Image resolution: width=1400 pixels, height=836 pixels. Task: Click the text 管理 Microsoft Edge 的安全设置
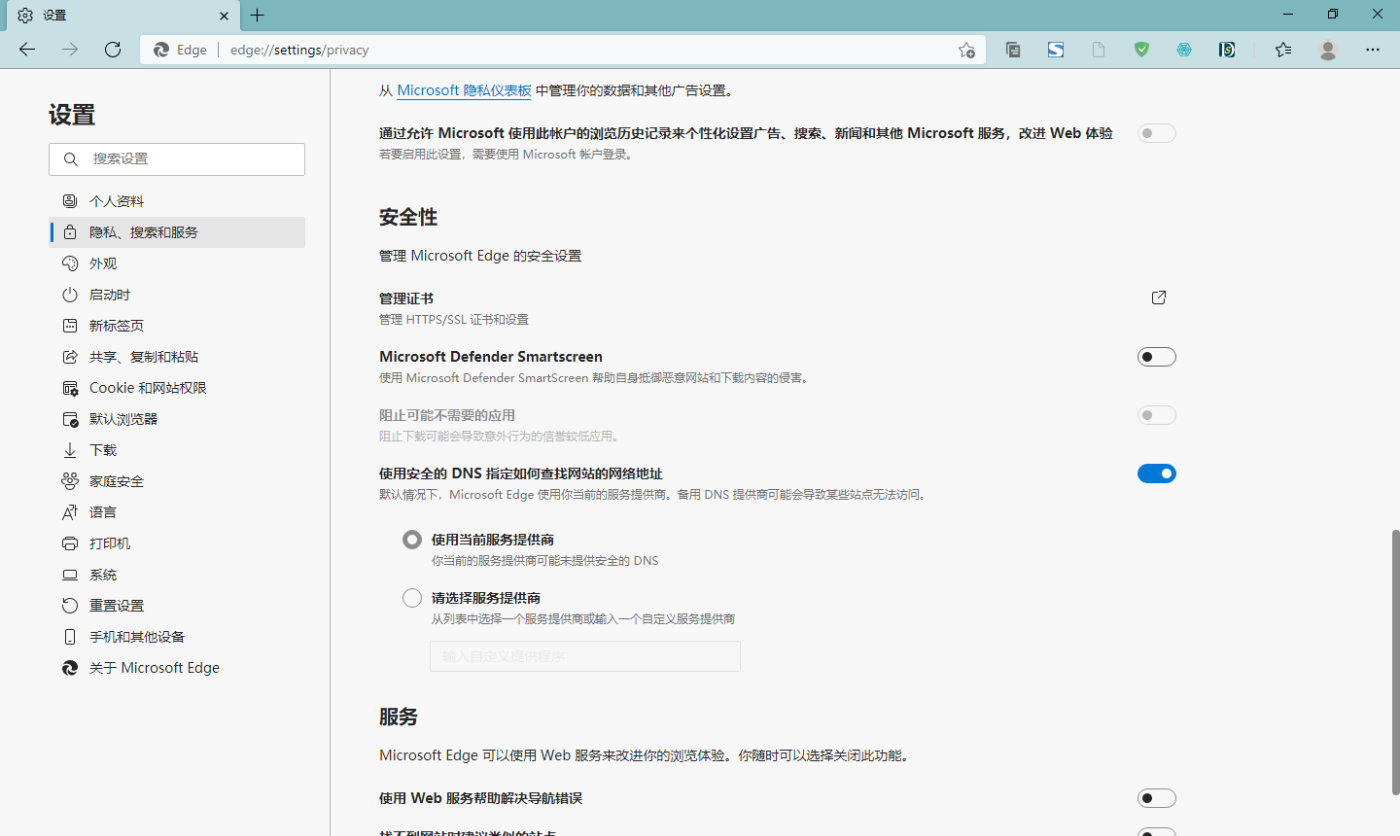pyautogui.click(x=480, y=256)
